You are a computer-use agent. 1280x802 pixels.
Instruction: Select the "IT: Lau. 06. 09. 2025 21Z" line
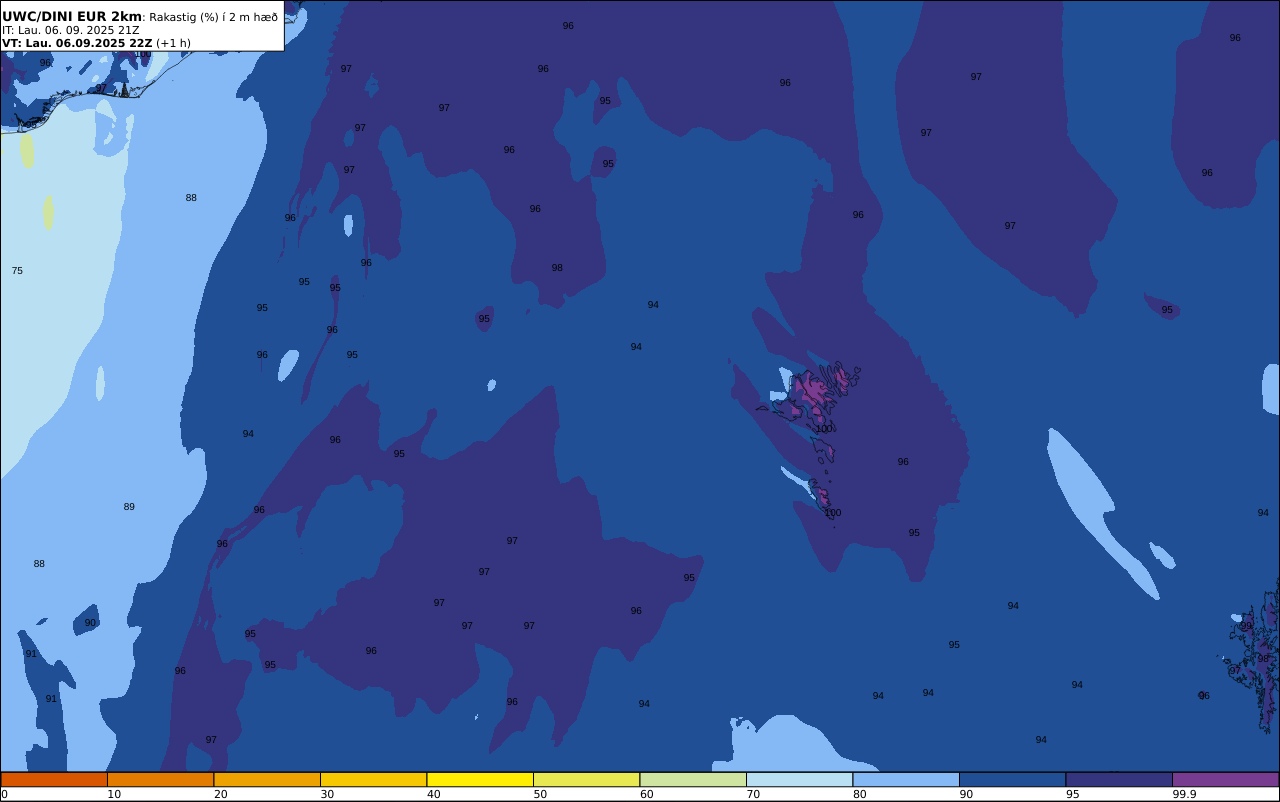click(70, 30)
